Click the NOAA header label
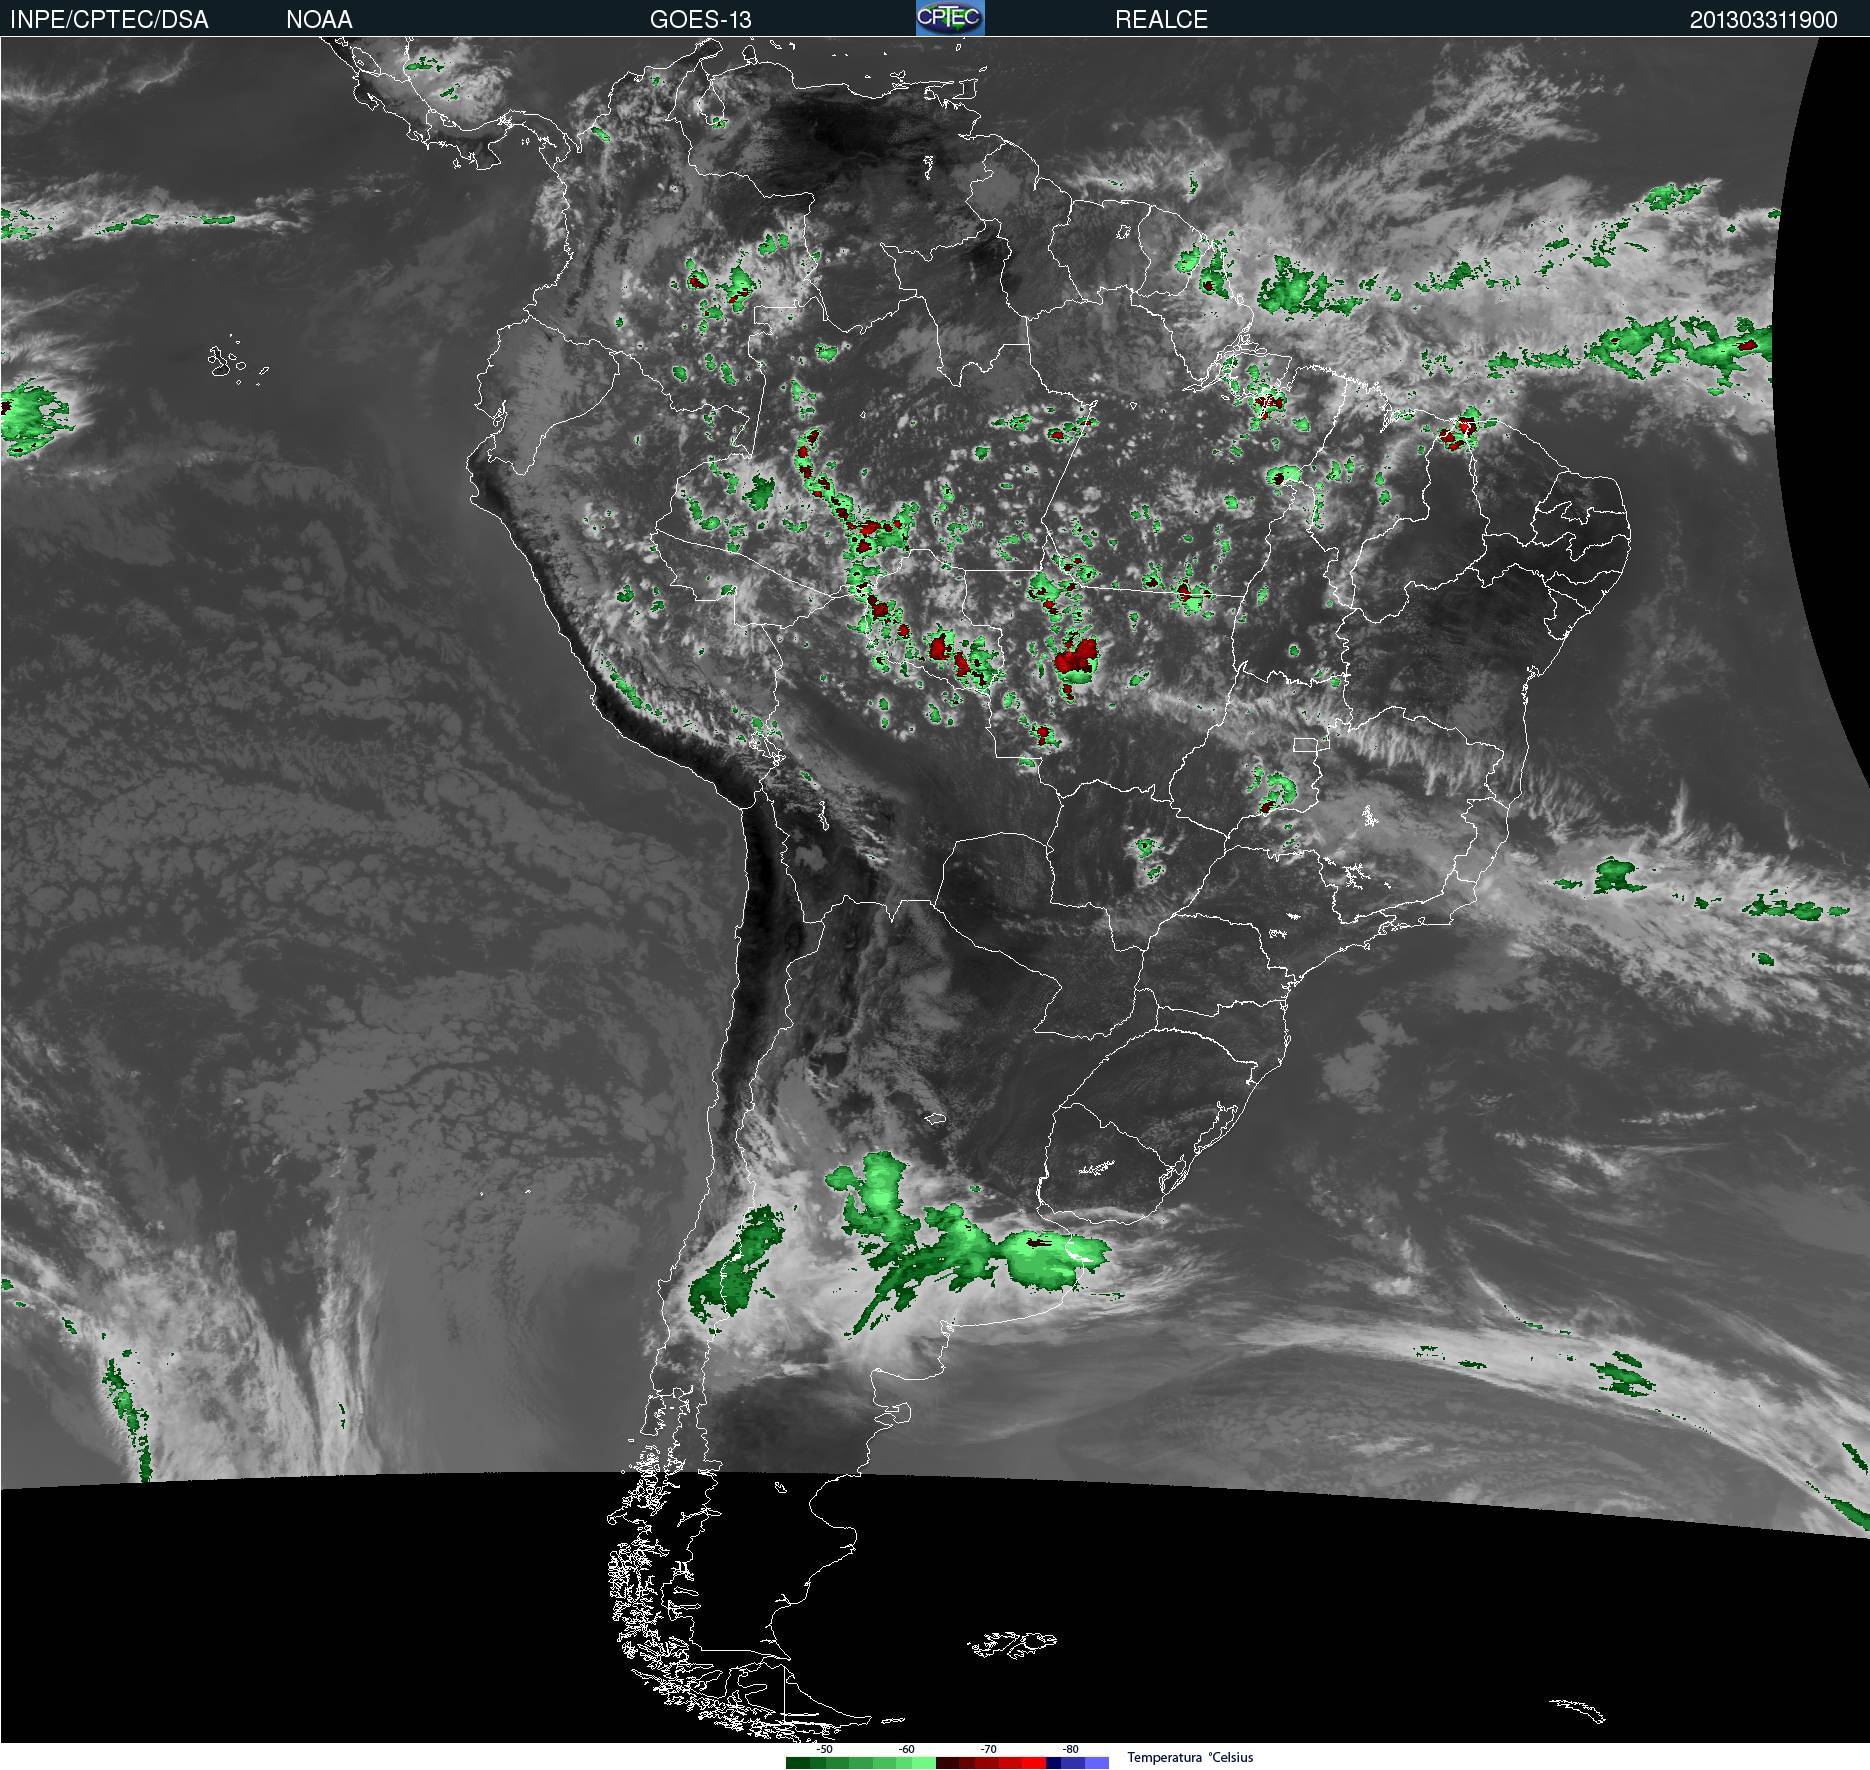This screenshot has width=1870, height=1770. pyautogui.click(x=319, y=19)
